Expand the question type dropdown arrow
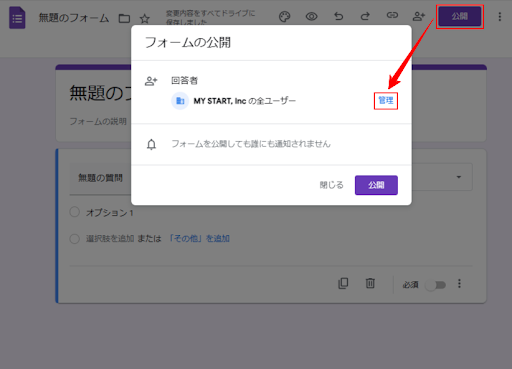The width and height of the screenshot is (512, 369). click(459, 177)
